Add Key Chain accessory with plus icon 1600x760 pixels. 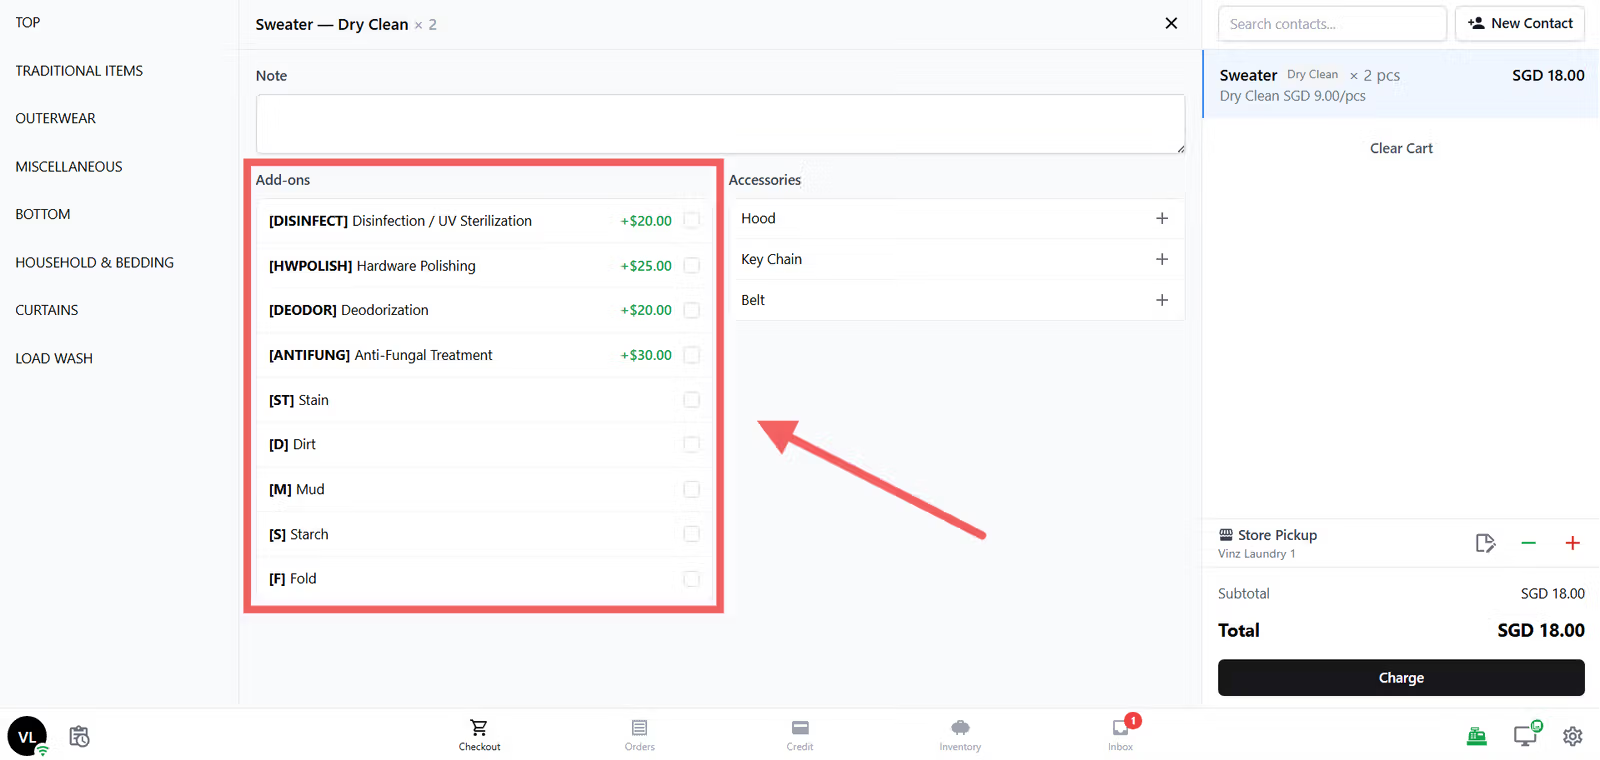click(x=1162, y=259)
